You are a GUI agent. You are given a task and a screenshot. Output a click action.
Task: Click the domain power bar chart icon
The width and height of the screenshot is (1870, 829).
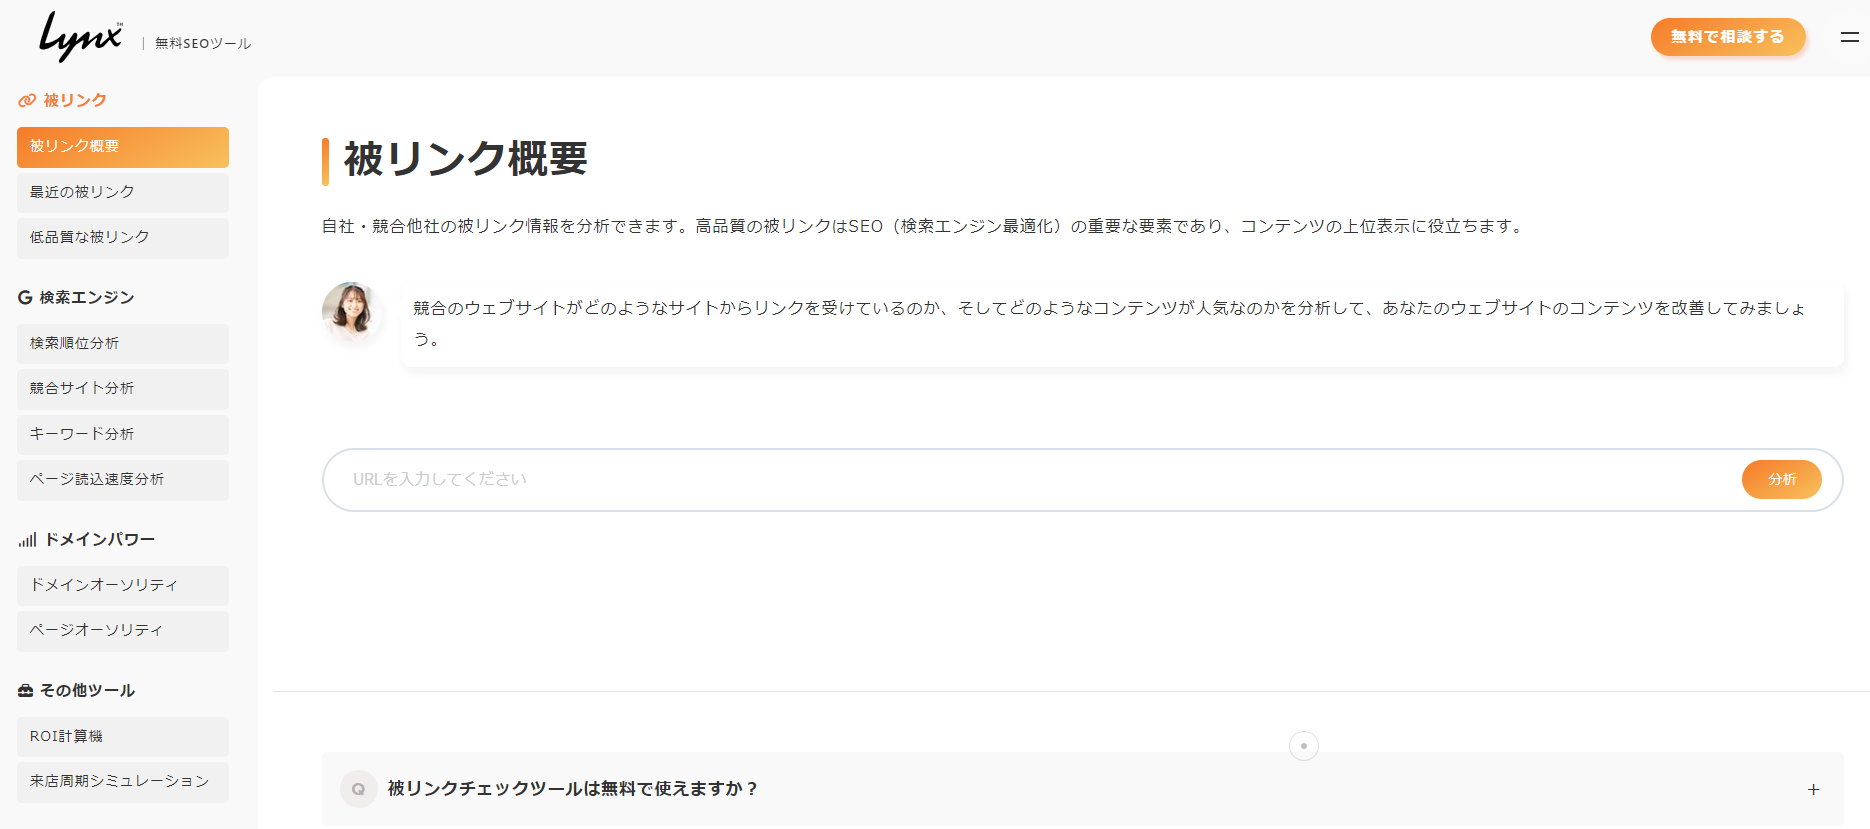(27, 540)
